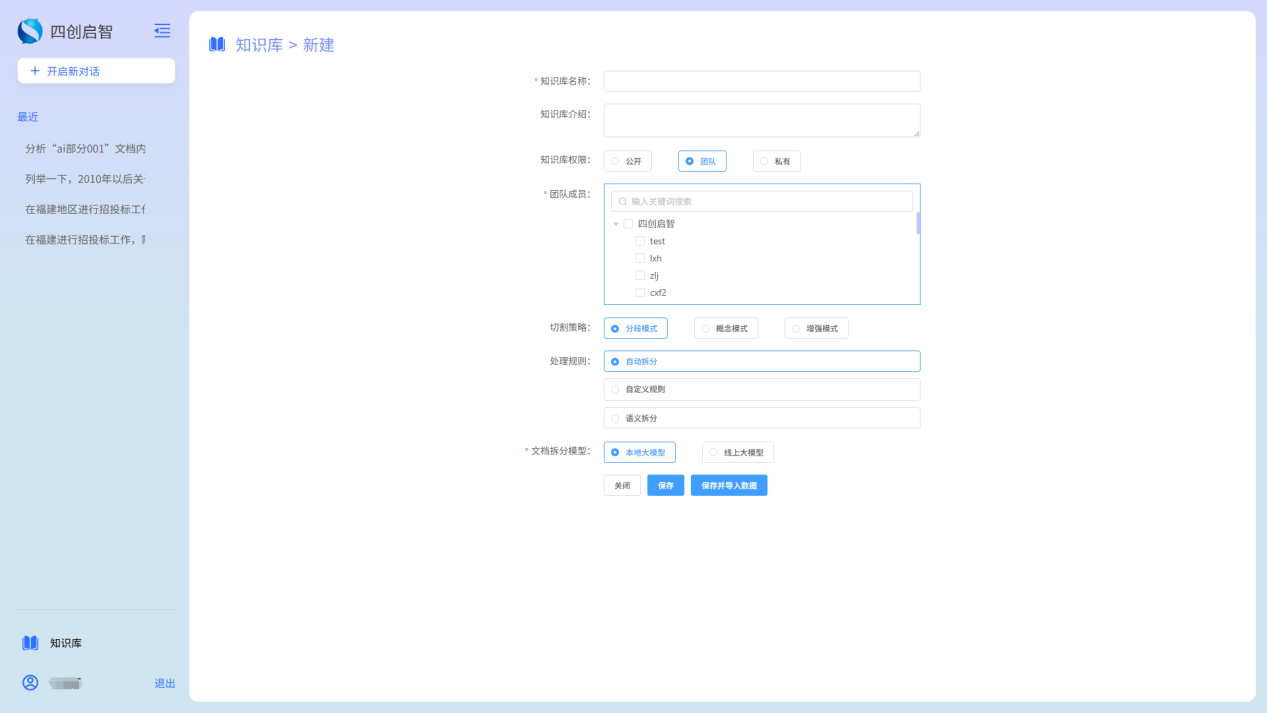Click the 四创启智 logo icon
This screenshot has height=713, width=1267.
coord(30,31)
